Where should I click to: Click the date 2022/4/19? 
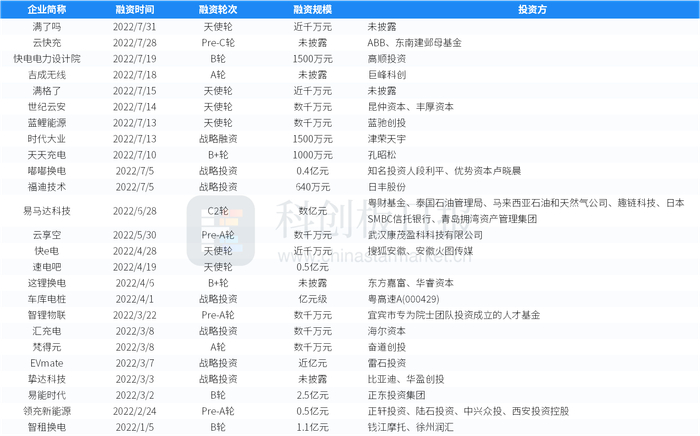(x=134, y=267)
